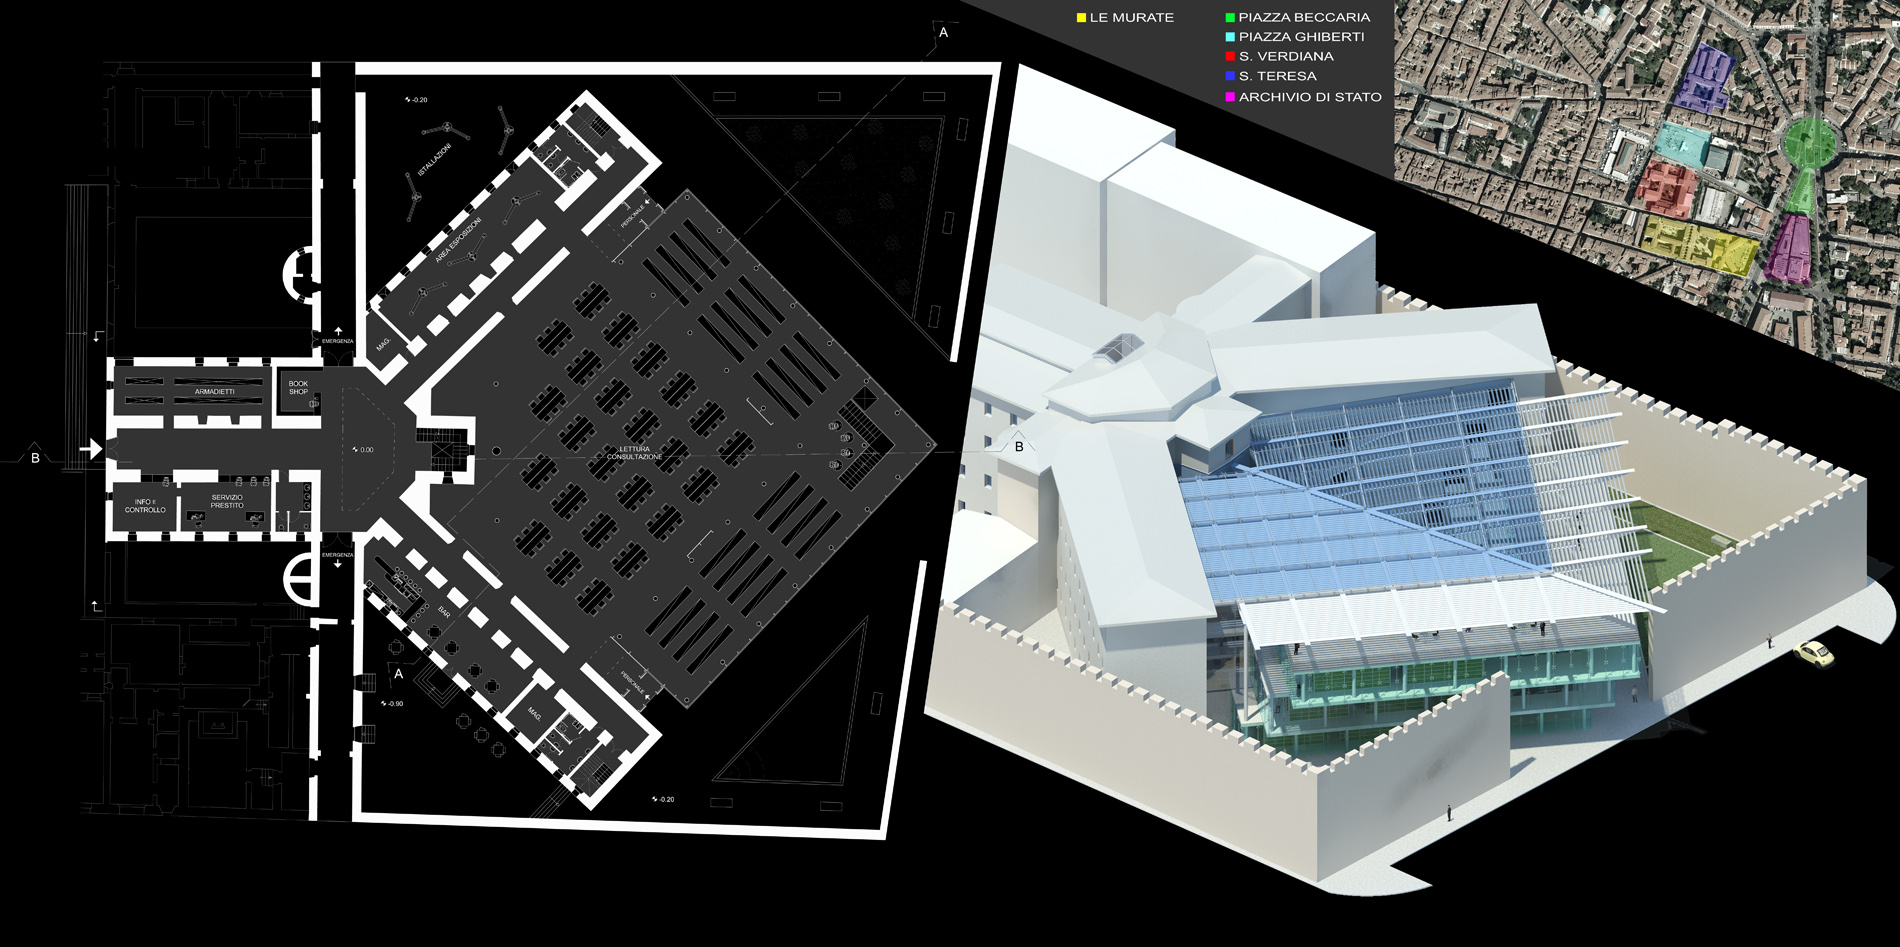Select the S. VERDIANA legend label
Viewport: 1900px width, 947px height.
coord(1286,57)
